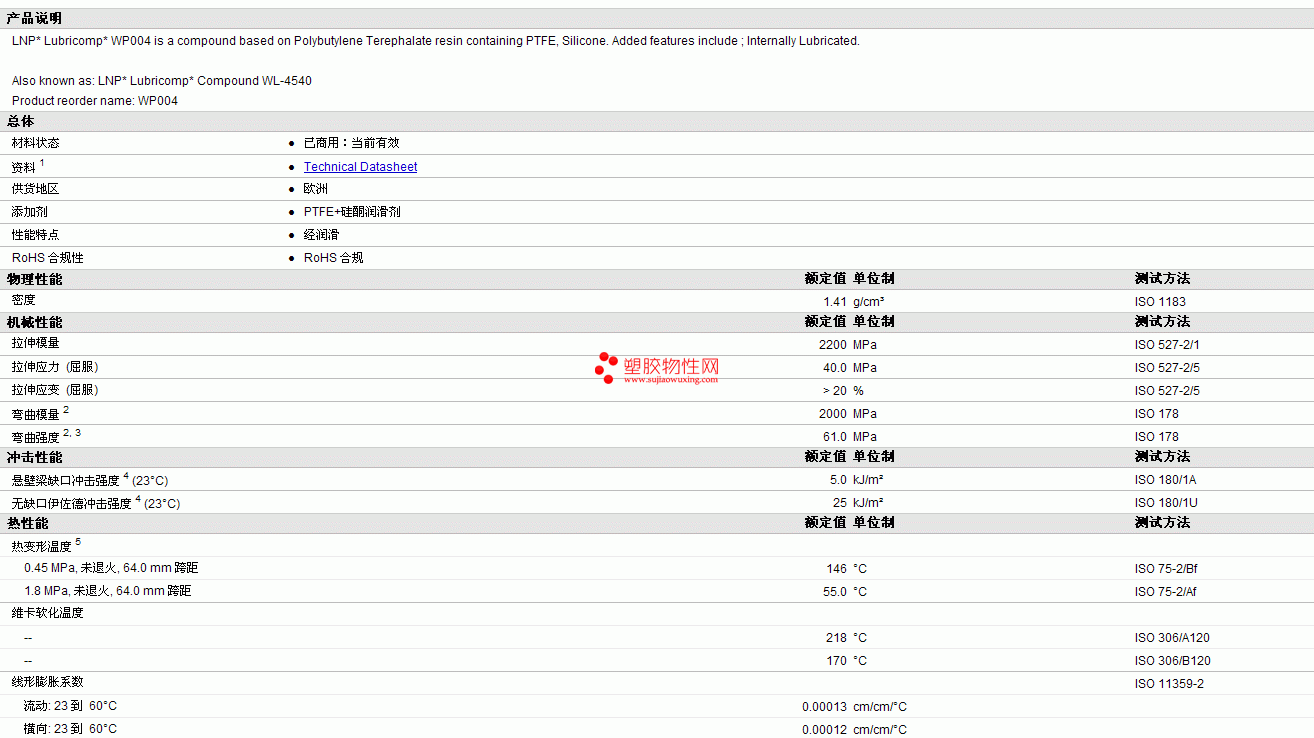The image size is (1314, 738).
Task: Click the PTFE+硅酮润滑剂 additive value
Action: click(352, 212)
